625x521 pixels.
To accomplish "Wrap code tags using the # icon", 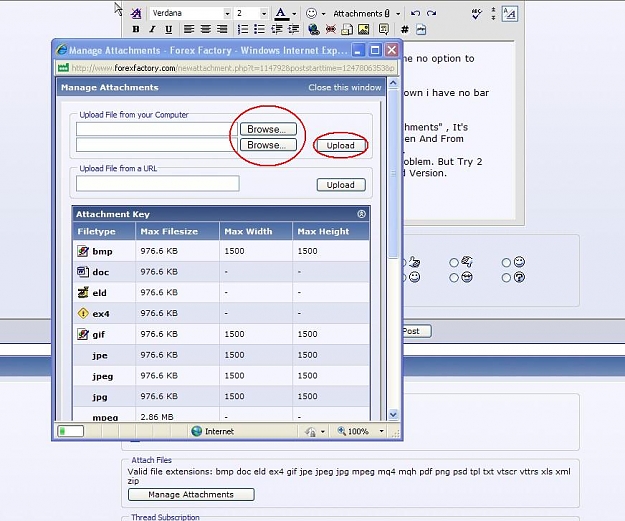I will [x=405, y=29].
